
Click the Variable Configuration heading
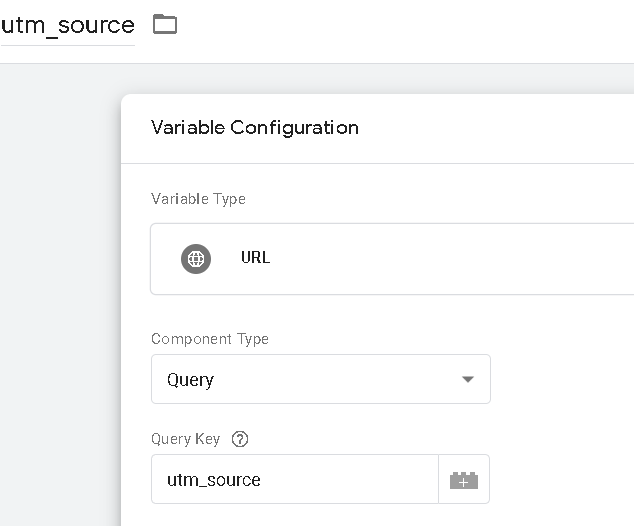[255, 128]
